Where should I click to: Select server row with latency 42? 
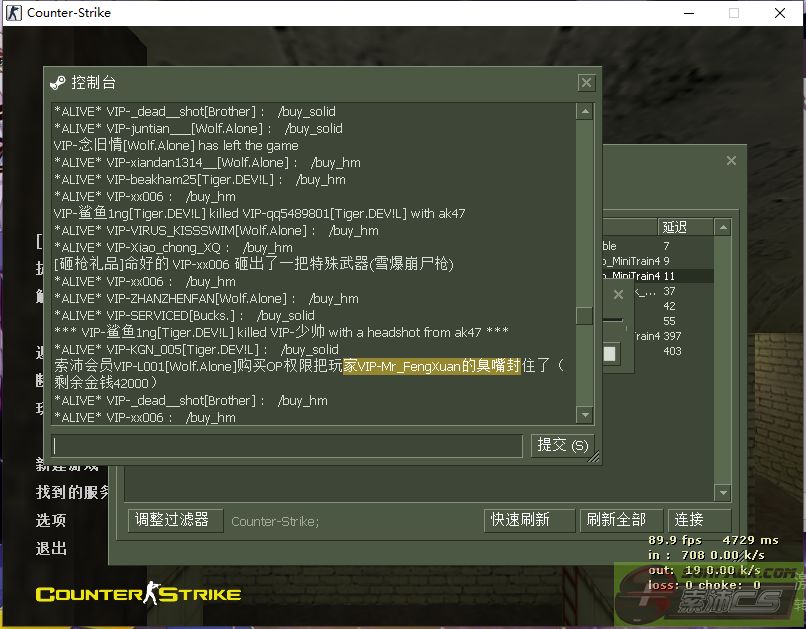tap(673, 306)
